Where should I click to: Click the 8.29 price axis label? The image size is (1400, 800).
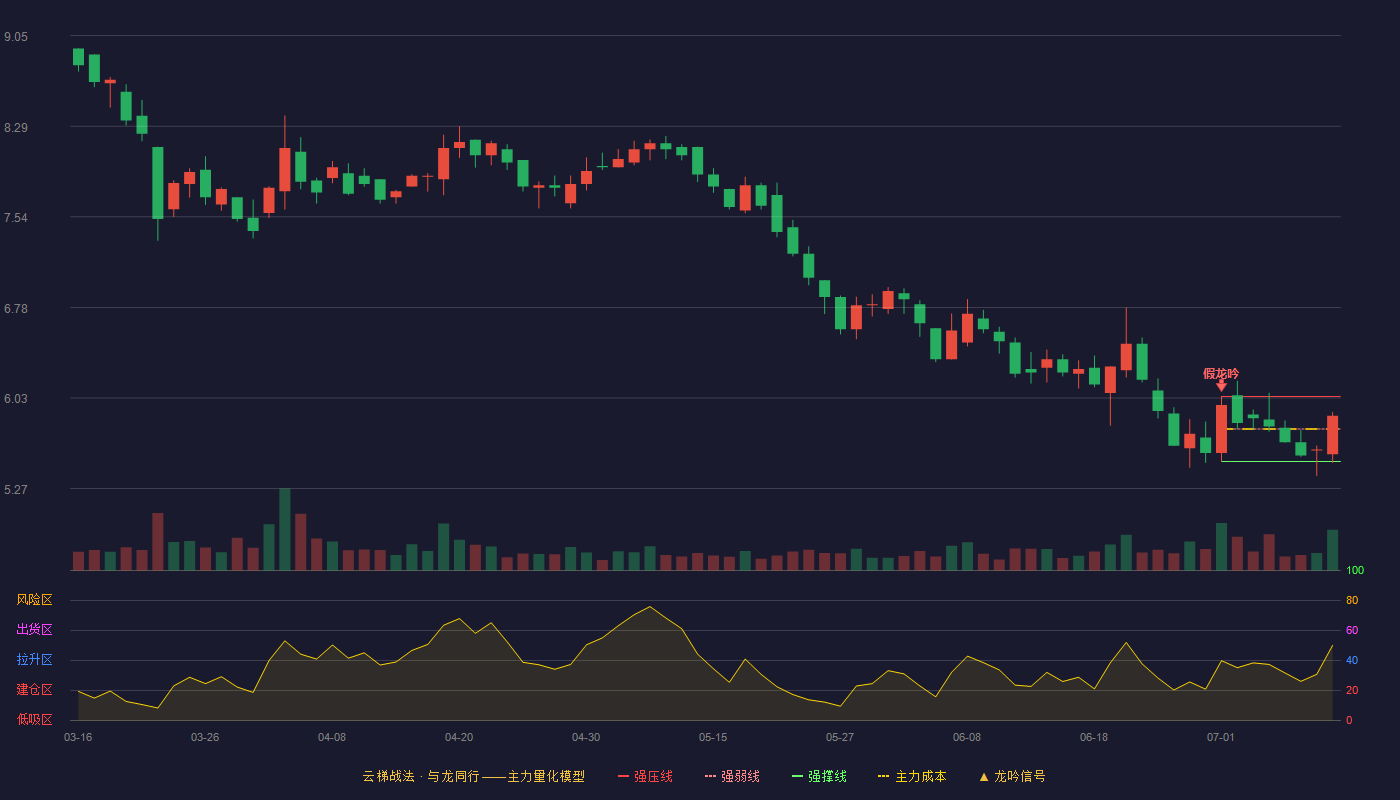[x=16, y=128]
